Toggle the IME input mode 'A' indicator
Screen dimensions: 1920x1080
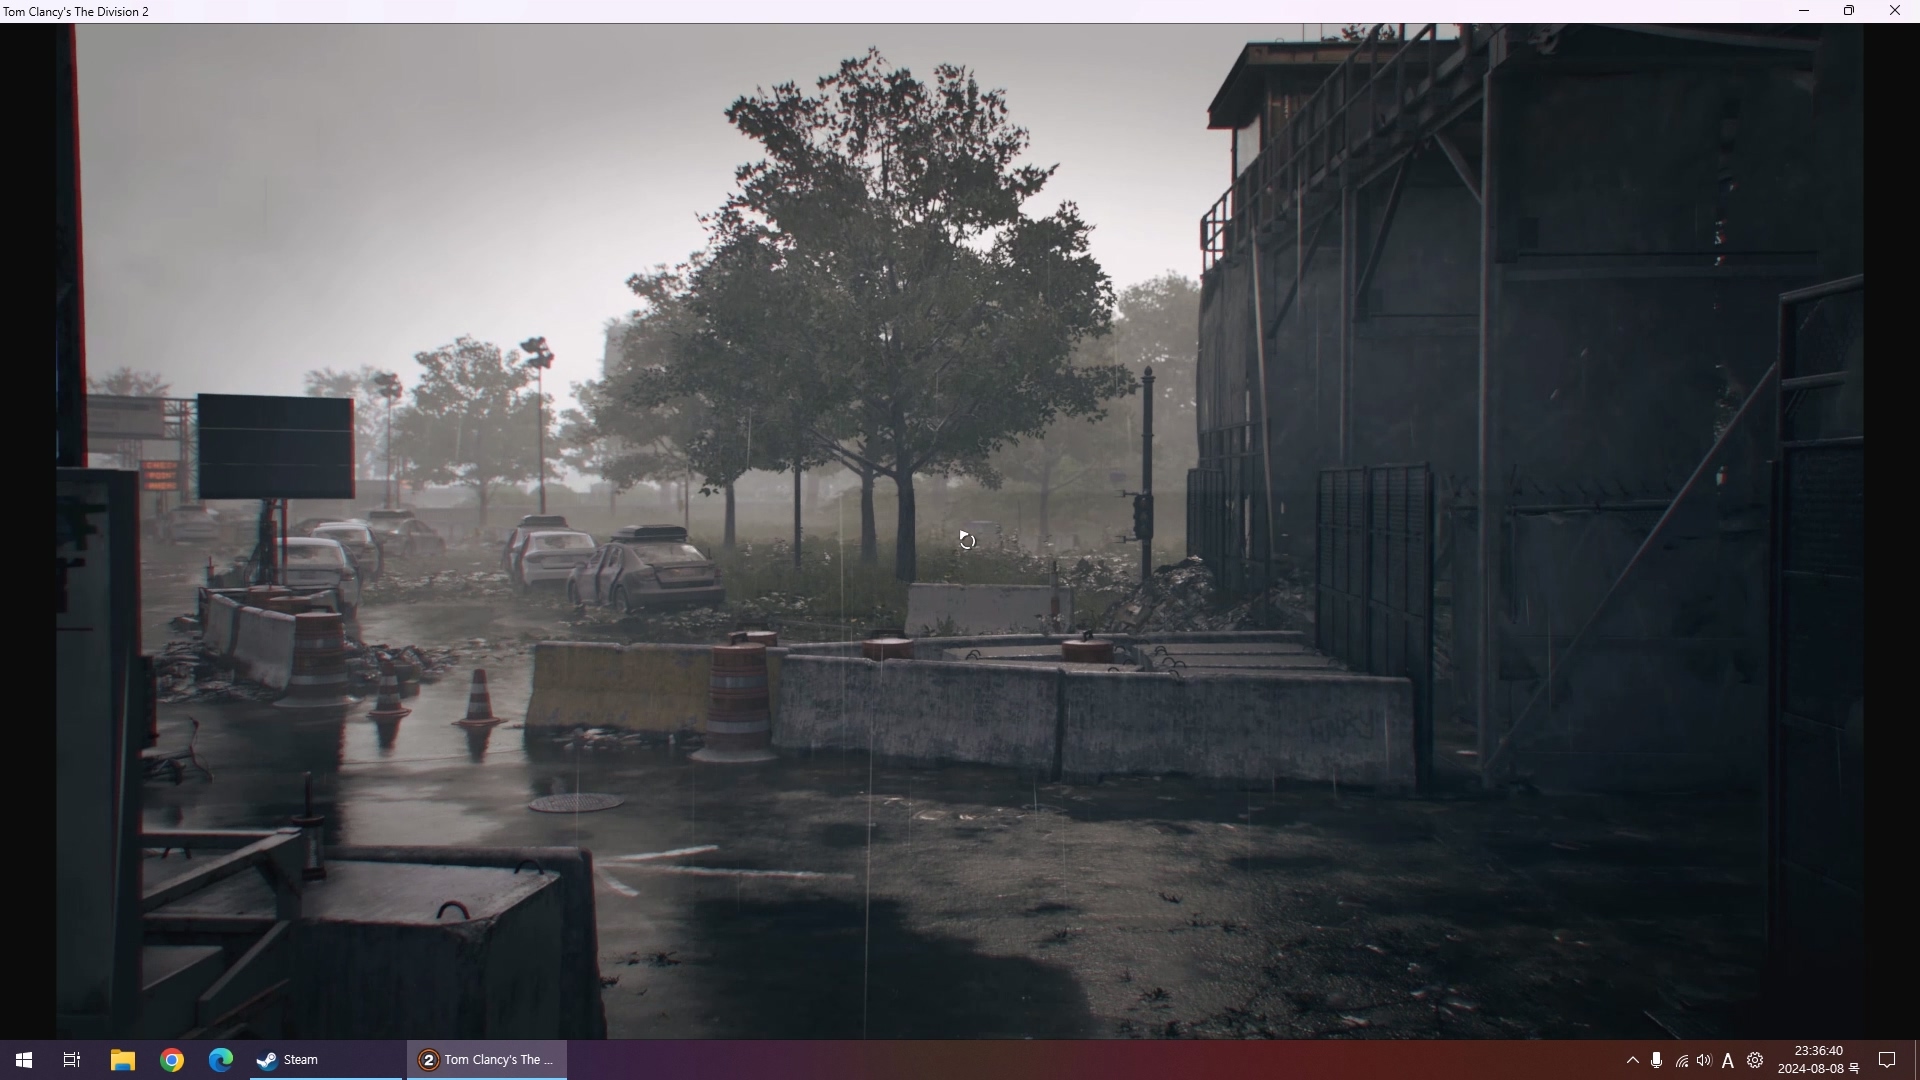point(1728,1060)
